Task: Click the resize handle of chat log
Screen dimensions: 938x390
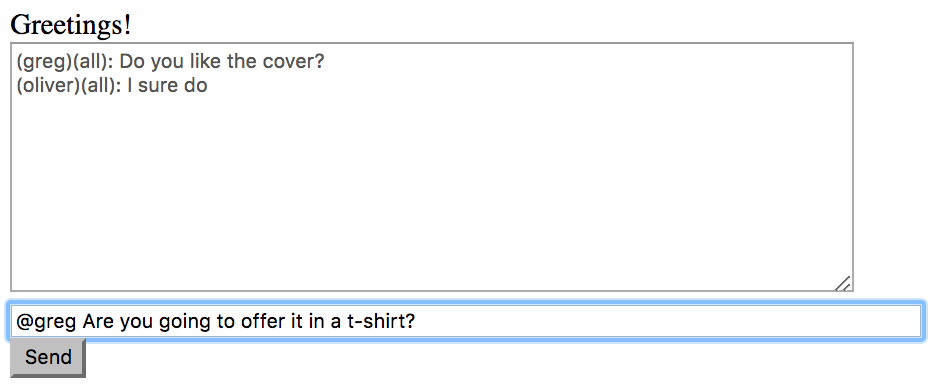Action: click(843, 283)
